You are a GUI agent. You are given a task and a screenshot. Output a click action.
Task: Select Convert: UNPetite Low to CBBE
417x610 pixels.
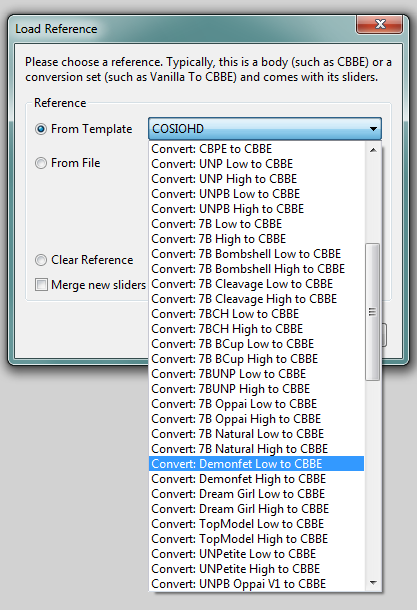[256, 554]
